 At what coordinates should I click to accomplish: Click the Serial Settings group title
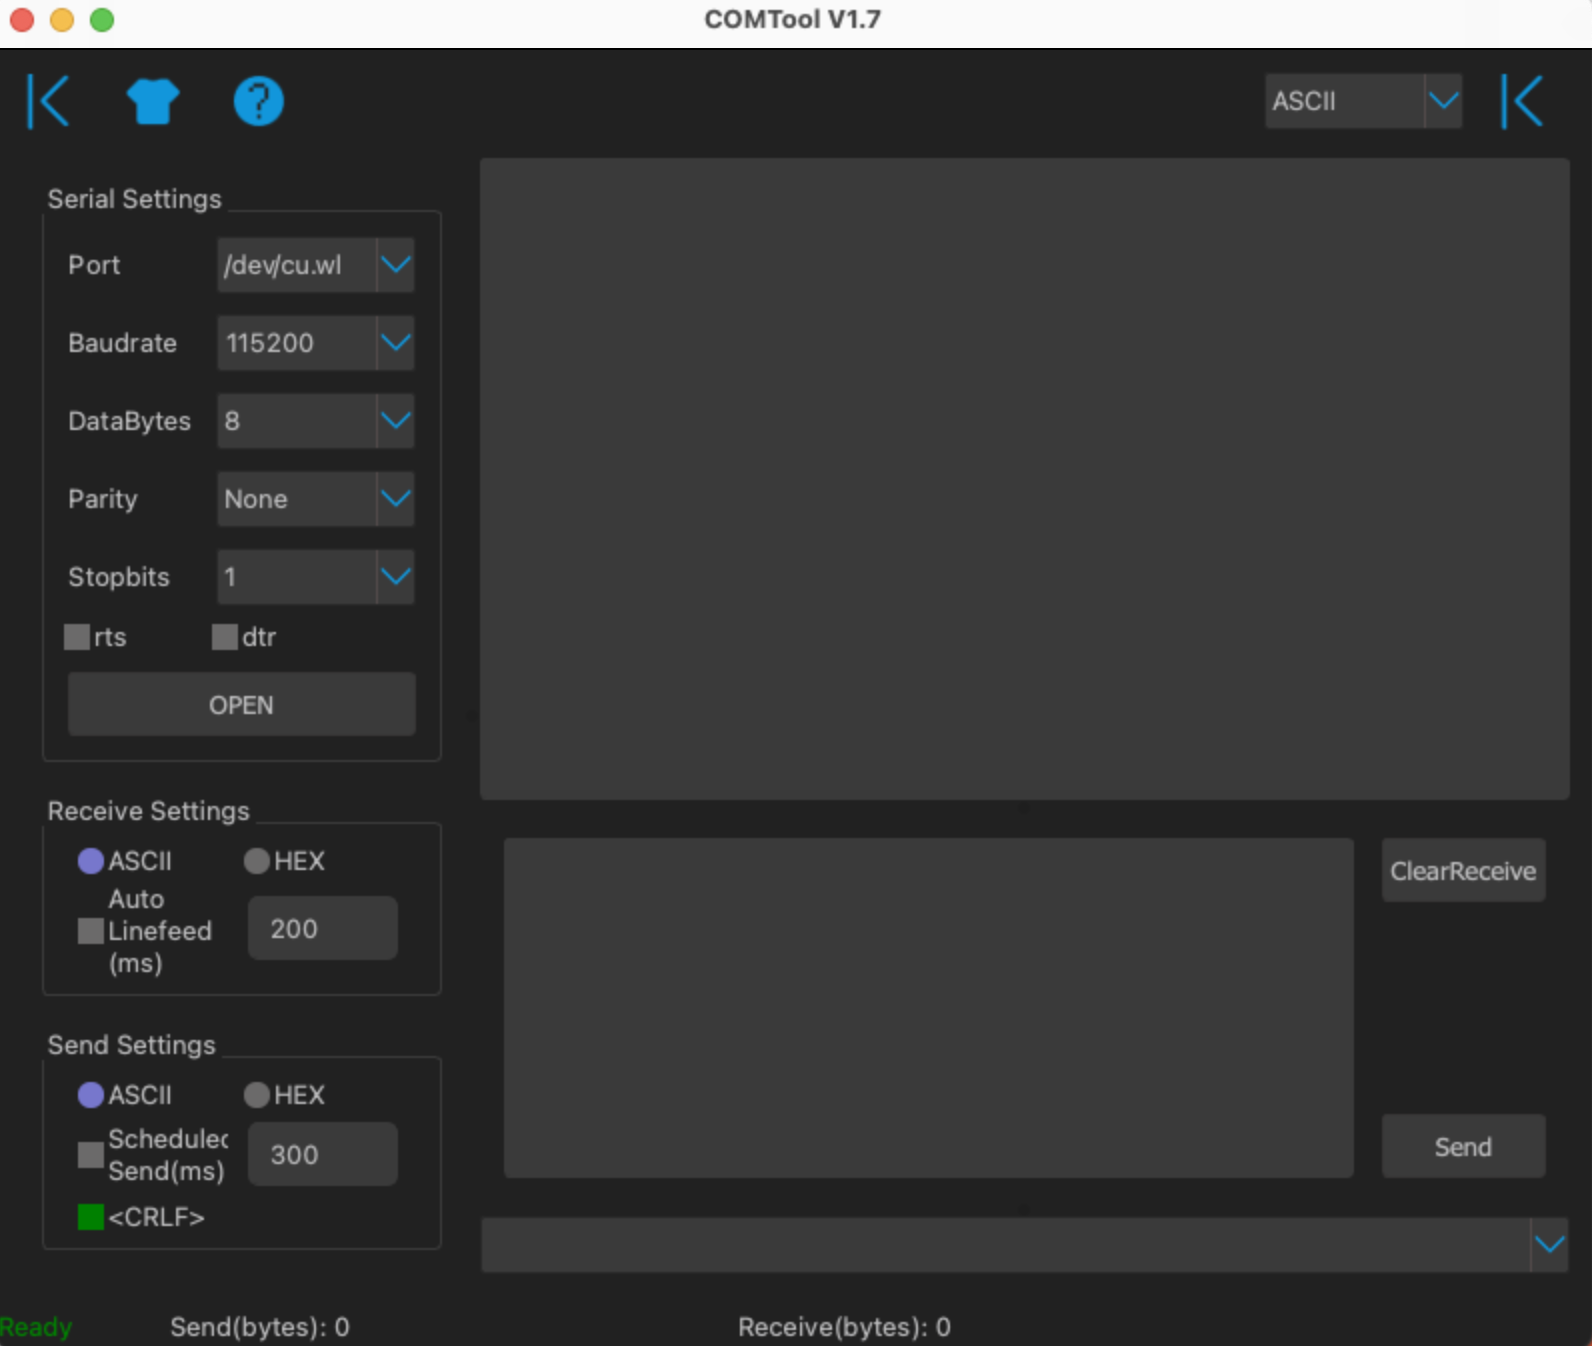pyautogui.click(x=134, y=199)
